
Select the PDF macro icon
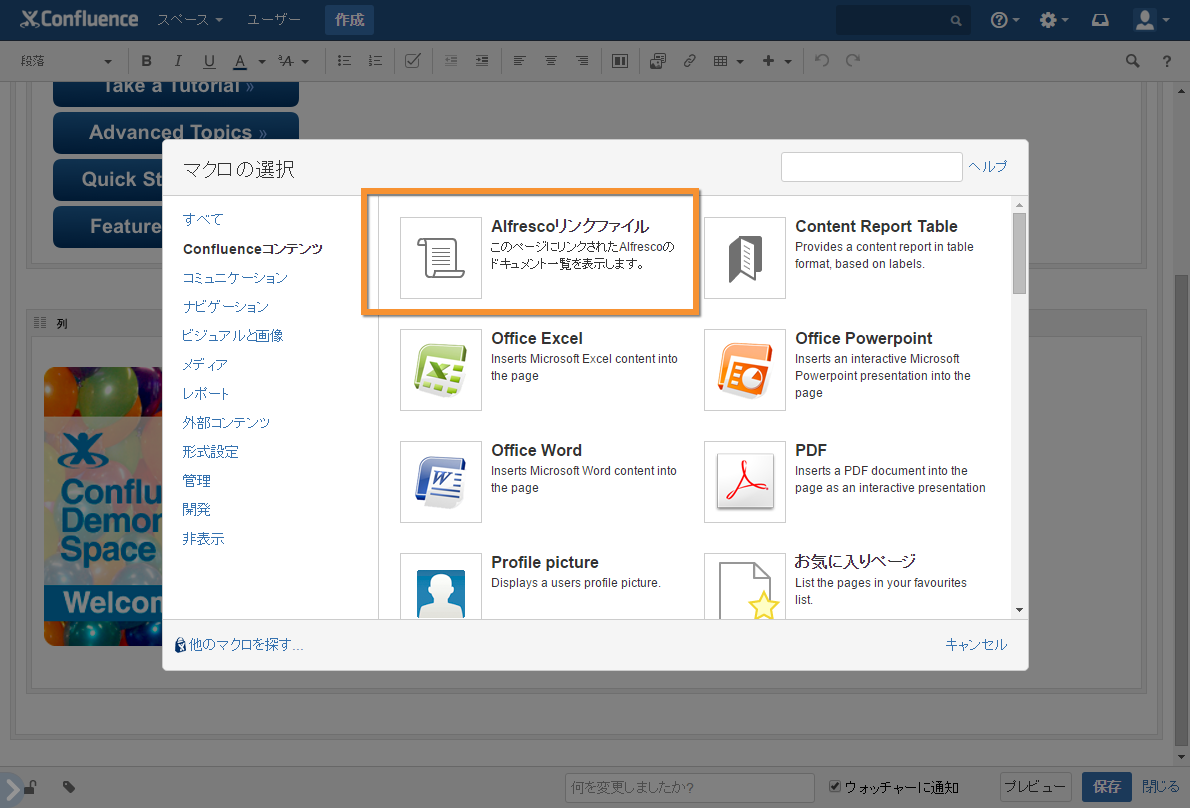point(745,482)
